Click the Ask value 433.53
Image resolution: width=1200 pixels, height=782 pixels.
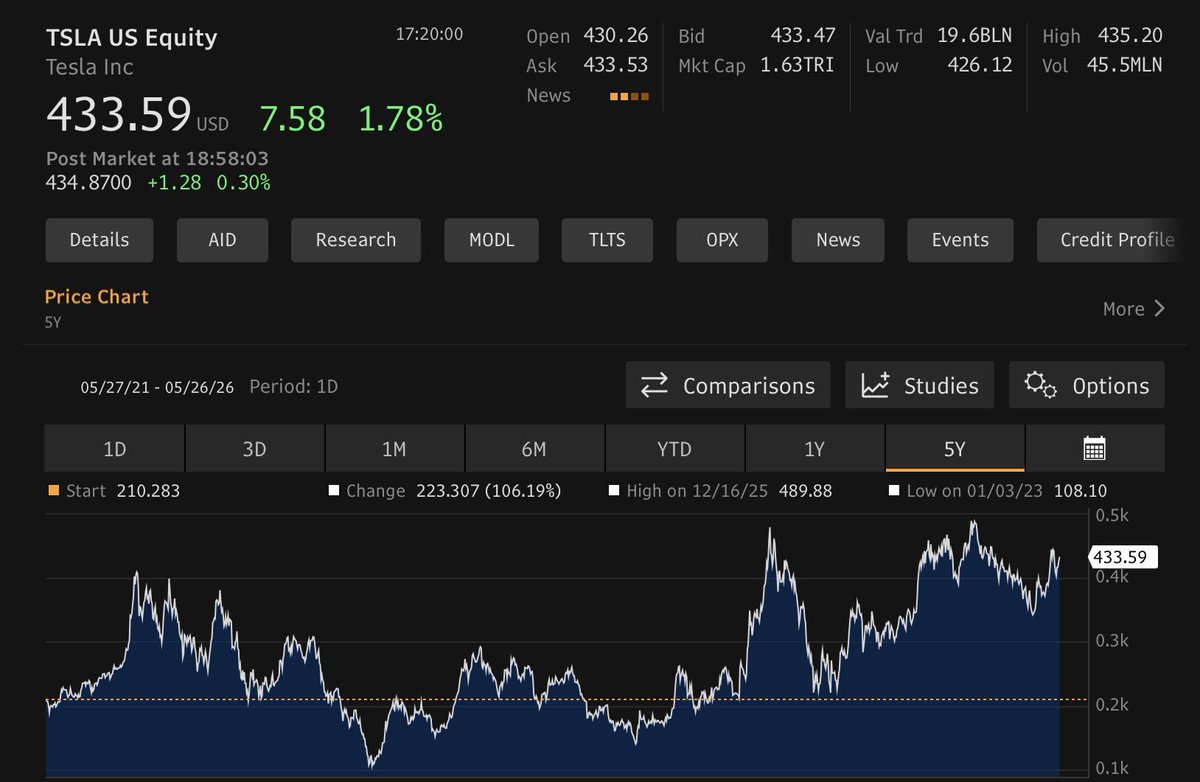(615, 65)
